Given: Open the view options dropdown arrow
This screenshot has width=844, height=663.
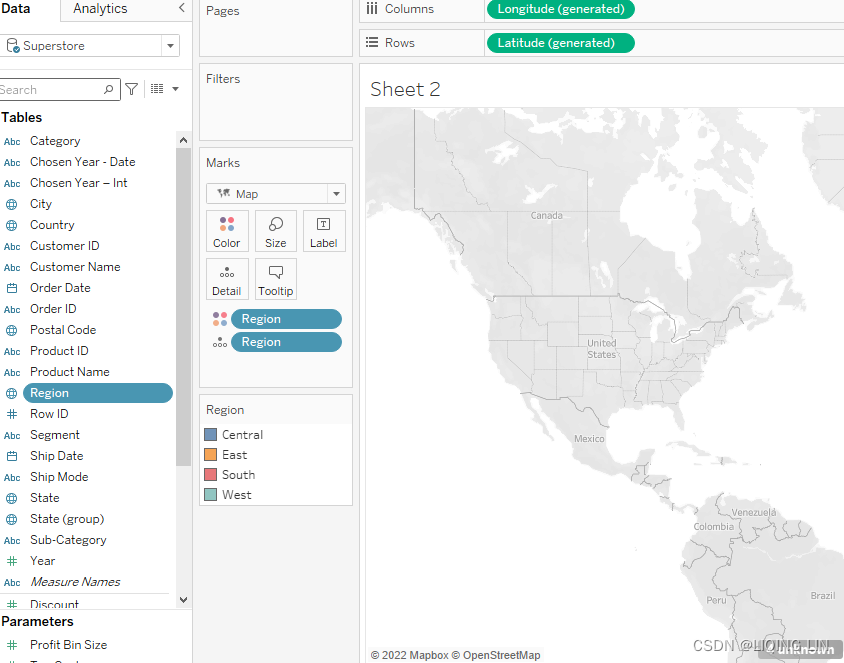Looking at the screenshot, I should (x=176, y=89).
